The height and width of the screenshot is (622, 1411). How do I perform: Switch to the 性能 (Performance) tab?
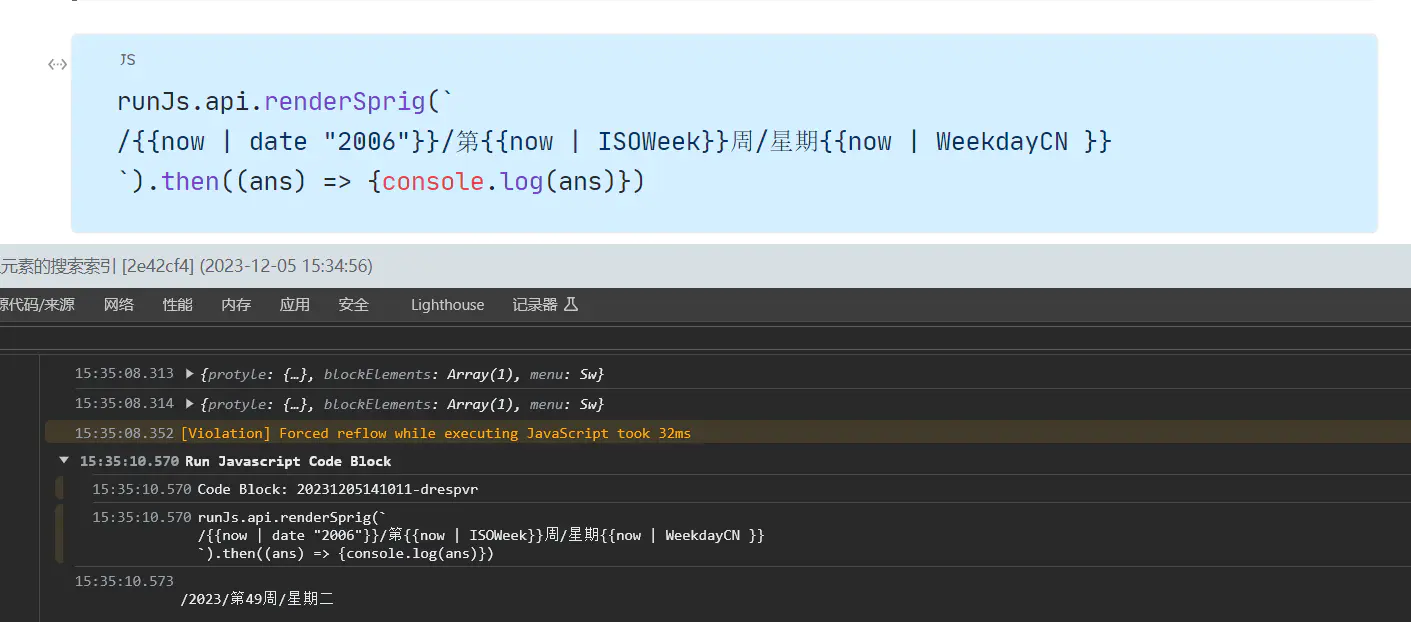click(x=178, y=305)
